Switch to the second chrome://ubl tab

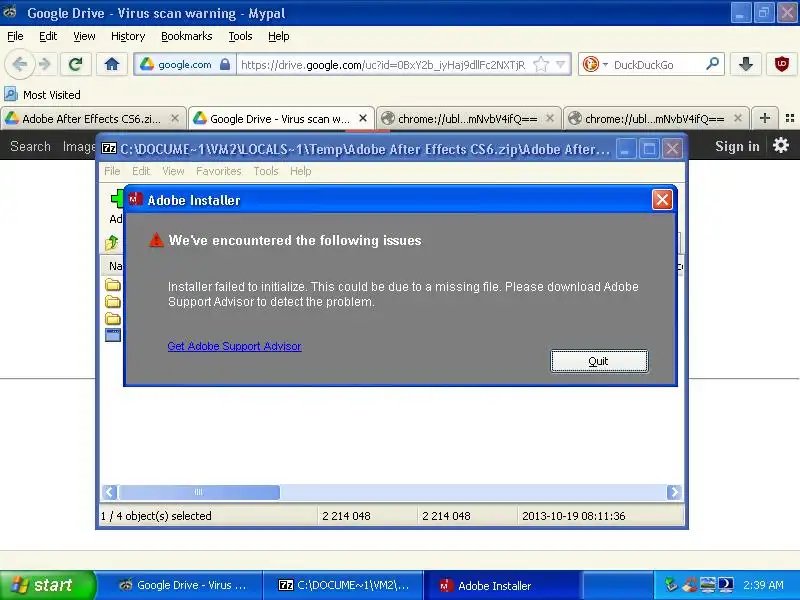[x=655, y=119]
